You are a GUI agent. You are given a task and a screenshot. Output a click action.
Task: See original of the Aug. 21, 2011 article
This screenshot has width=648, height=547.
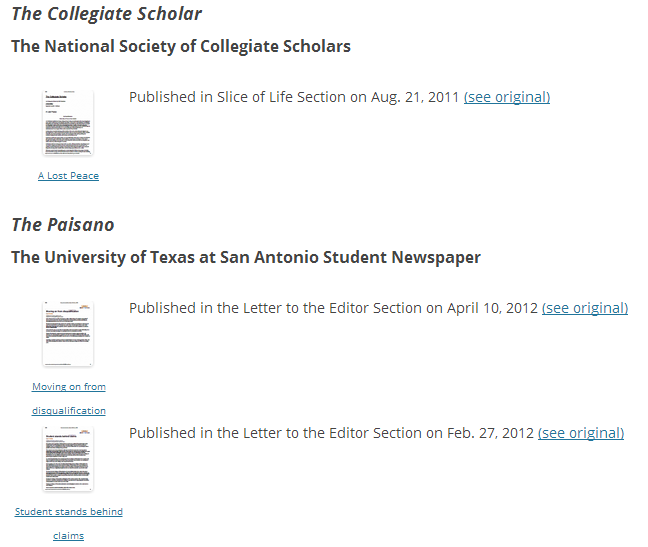506,97
